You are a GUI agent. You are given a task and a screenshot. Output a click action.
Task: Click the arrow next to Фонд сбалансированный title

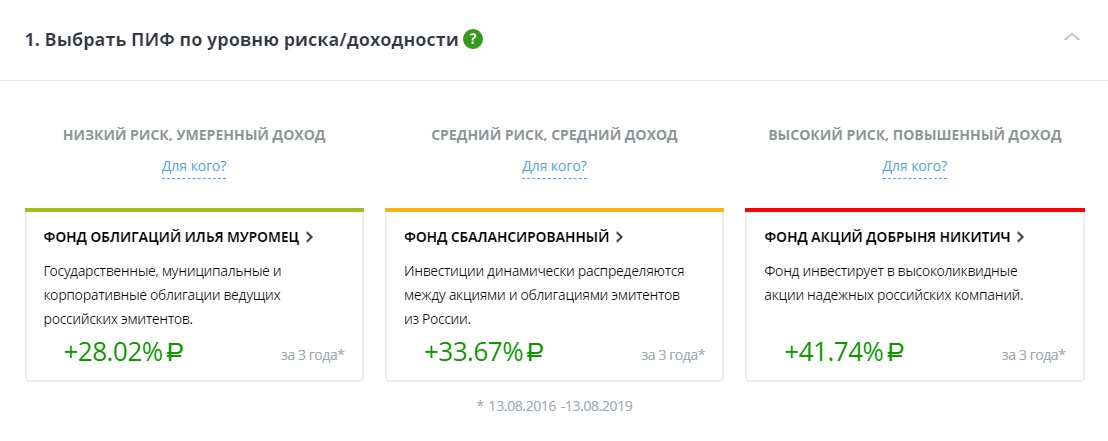(619, 237)
